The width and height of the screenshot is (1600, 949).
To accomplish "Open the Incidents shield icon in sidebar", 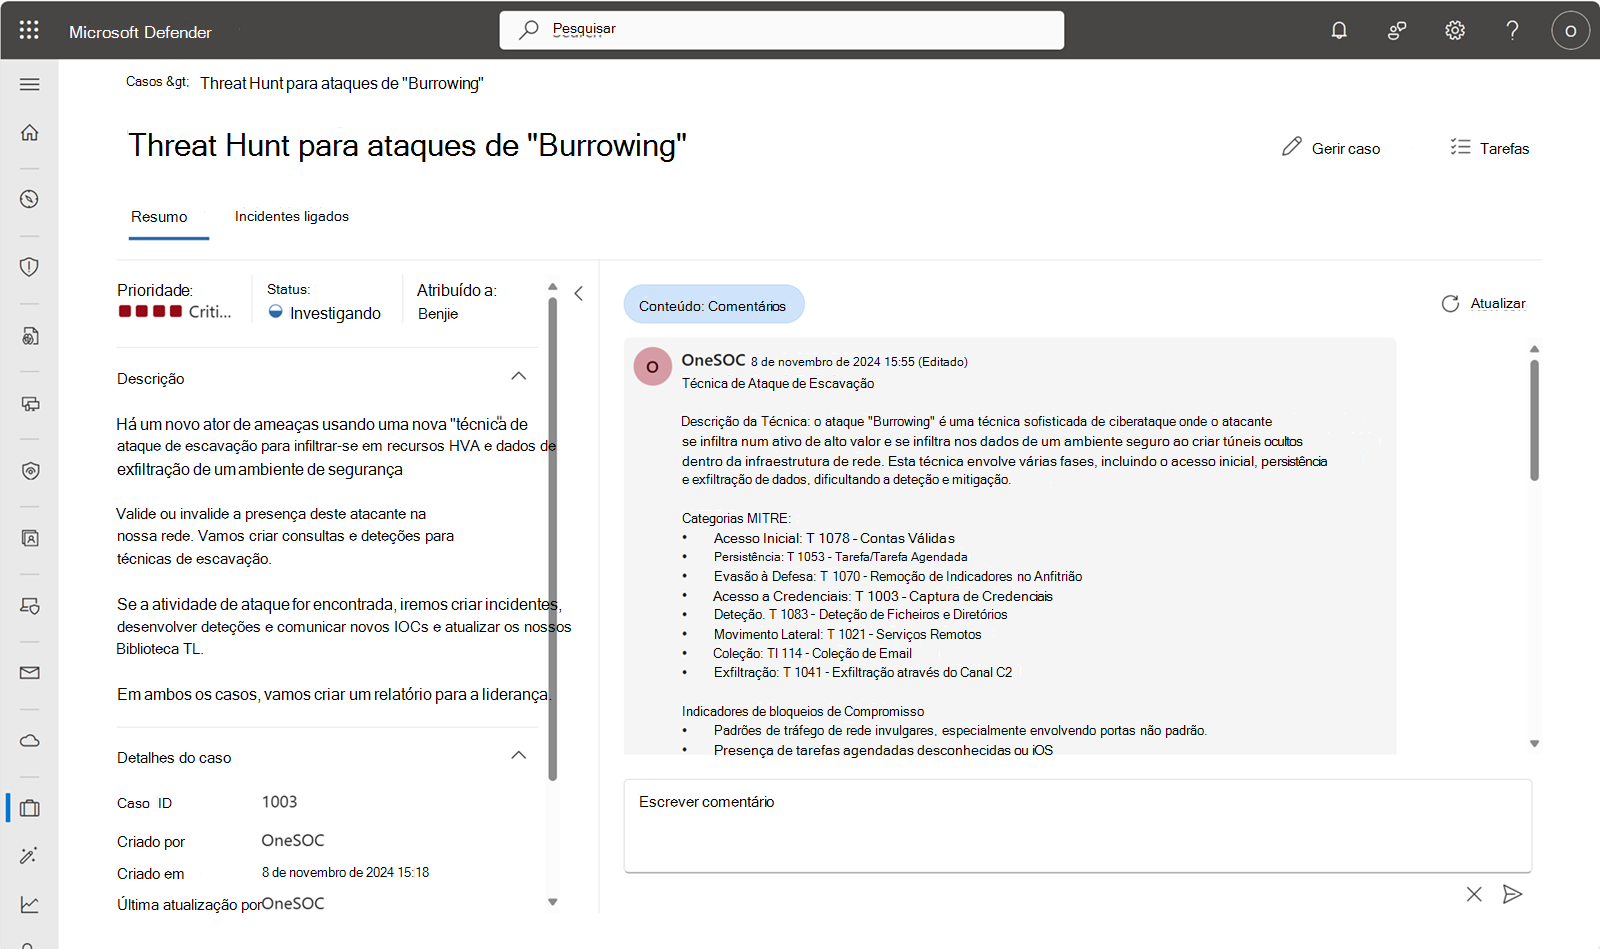I will [x=29, y=267].
